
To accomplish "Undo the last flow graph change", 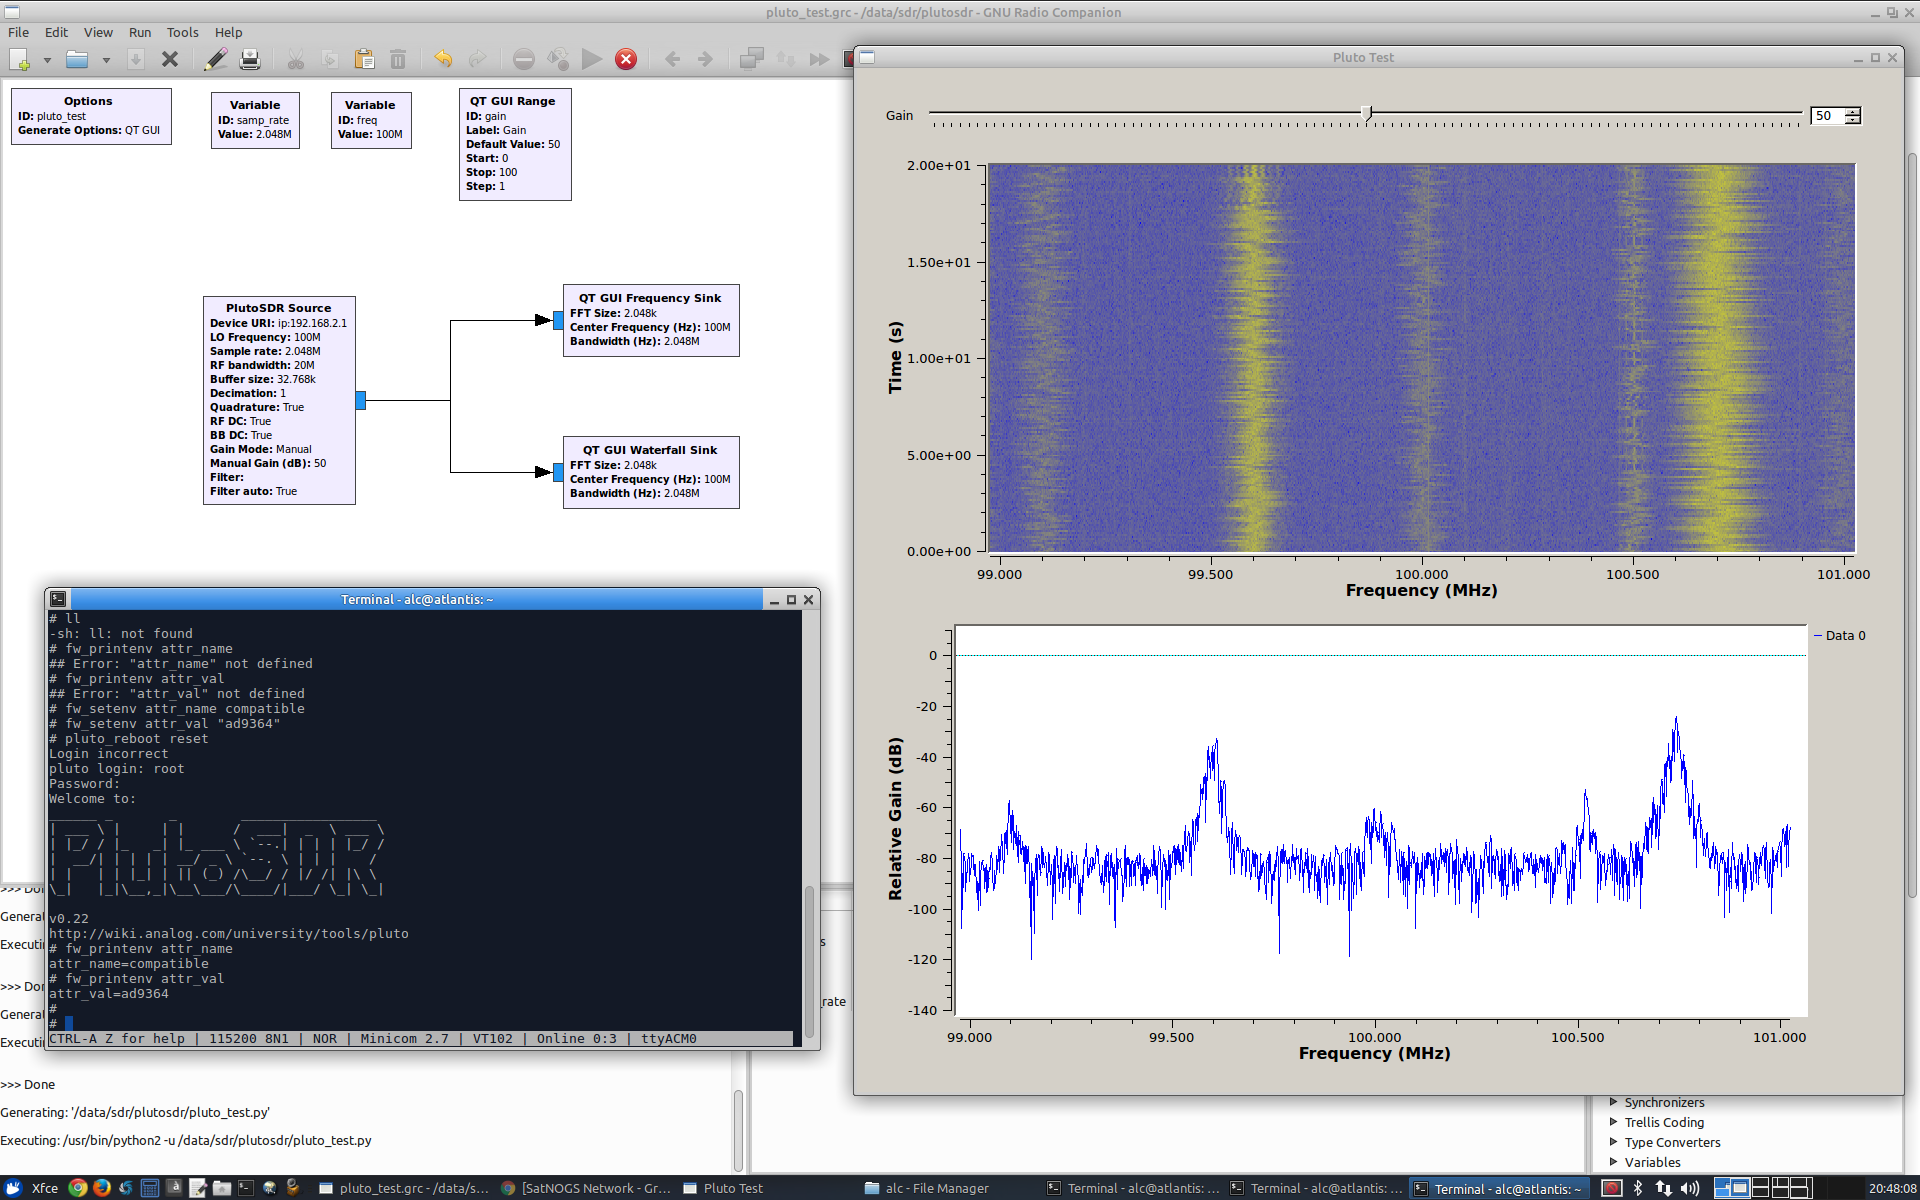I will click(443, 60).
